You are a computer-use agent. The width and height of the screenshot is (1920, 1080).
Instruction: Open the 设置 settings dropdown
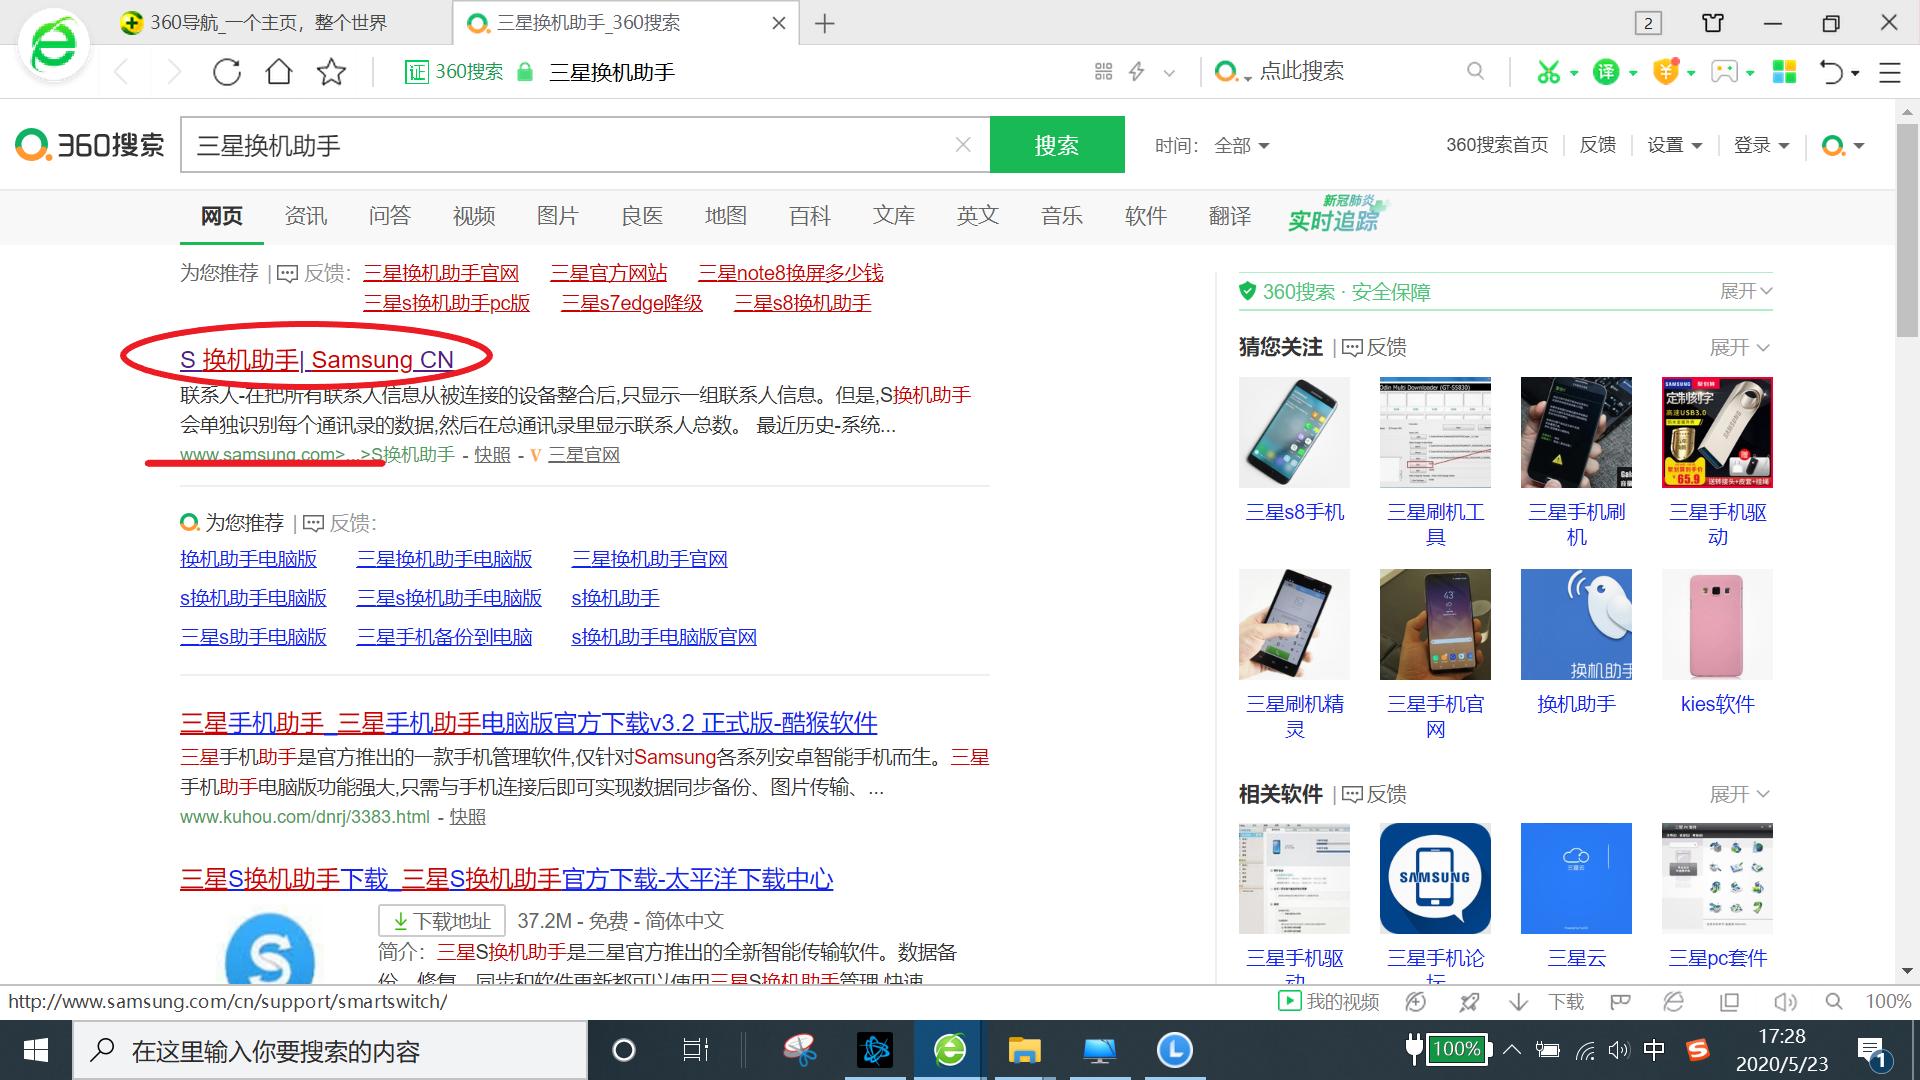1675,145
